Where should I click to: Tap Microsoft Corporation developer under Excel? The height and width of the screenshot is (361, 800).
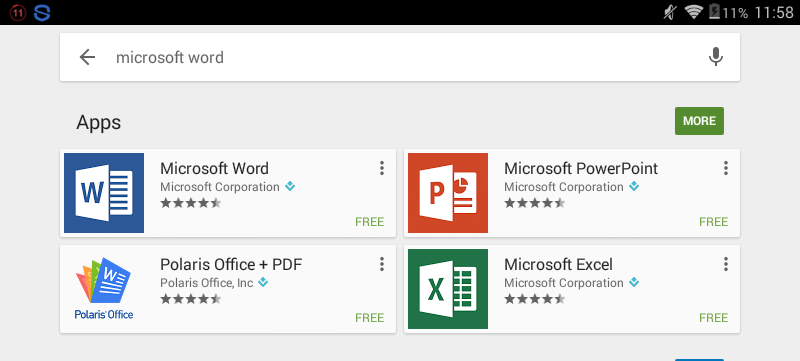(x=564, y=283)
